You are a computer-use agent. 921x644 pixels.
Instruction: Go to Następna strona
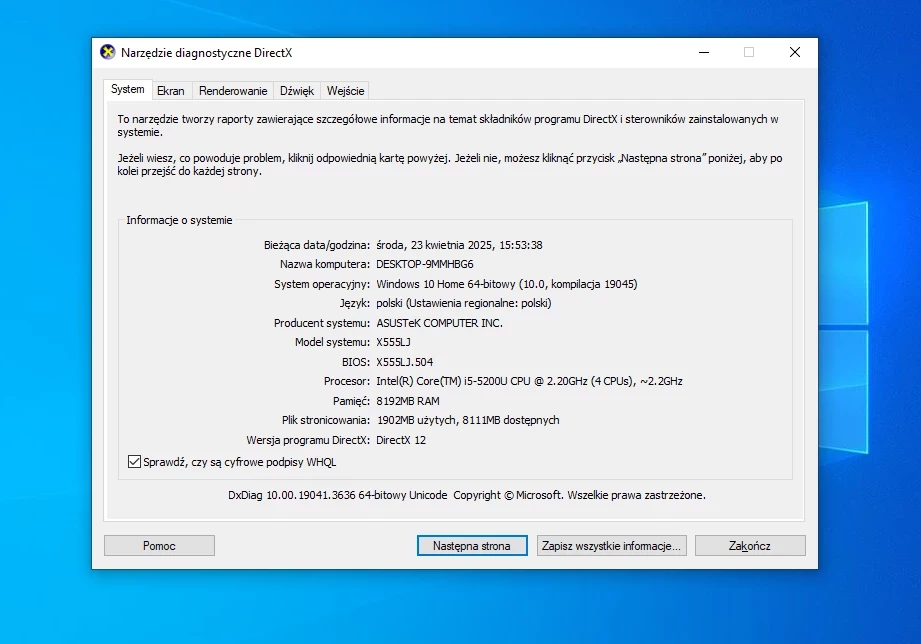pos(472,546)
